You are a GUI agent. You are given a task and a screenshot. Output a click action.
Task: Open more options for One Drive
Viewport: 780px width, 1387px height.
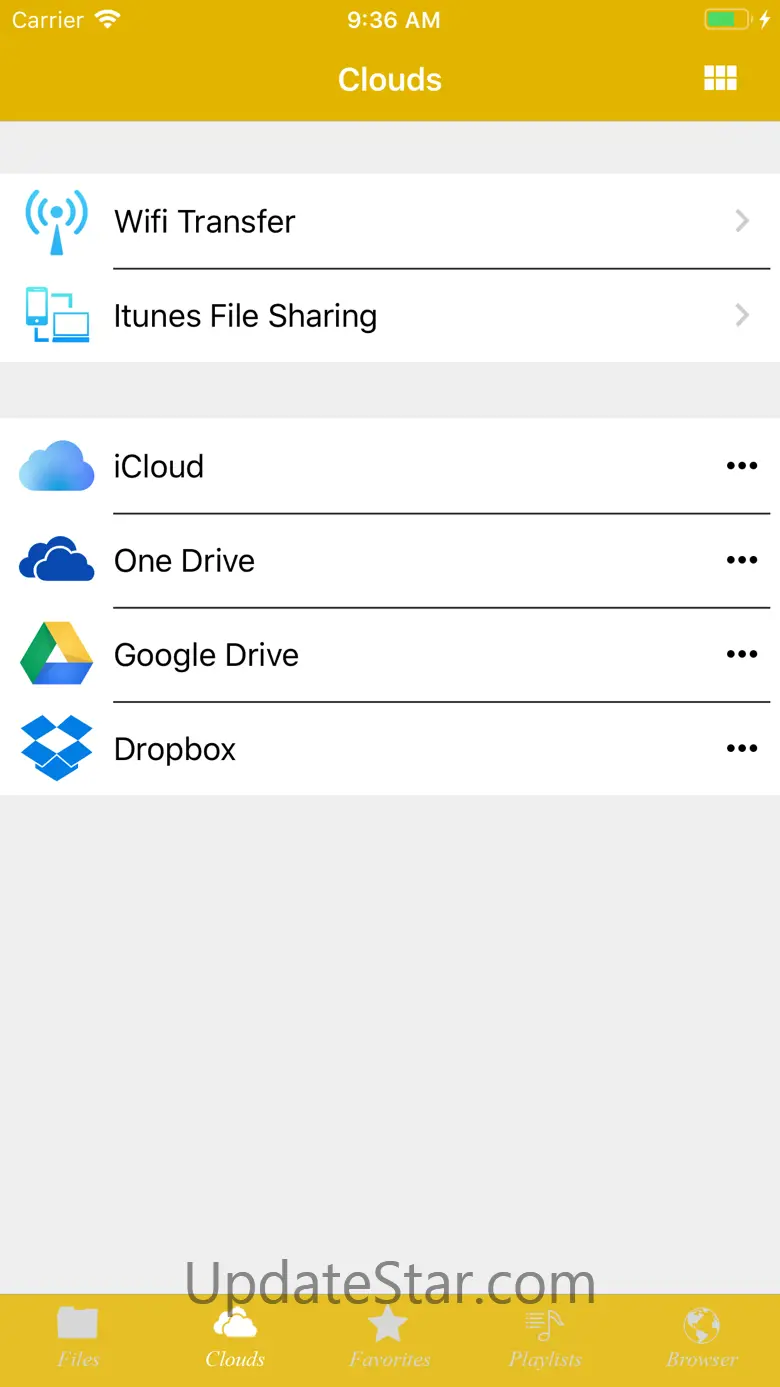tap(742, 560)
